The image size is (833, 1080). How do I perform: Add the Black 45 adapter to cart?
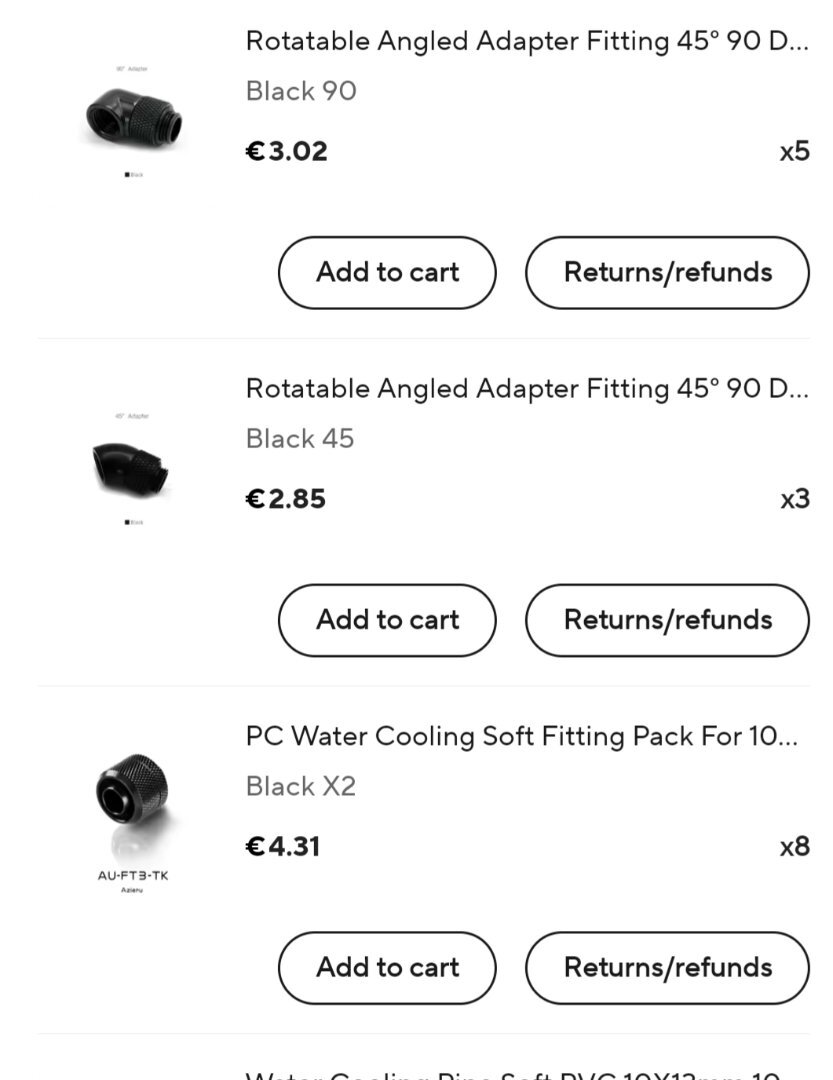pos(387,620)
